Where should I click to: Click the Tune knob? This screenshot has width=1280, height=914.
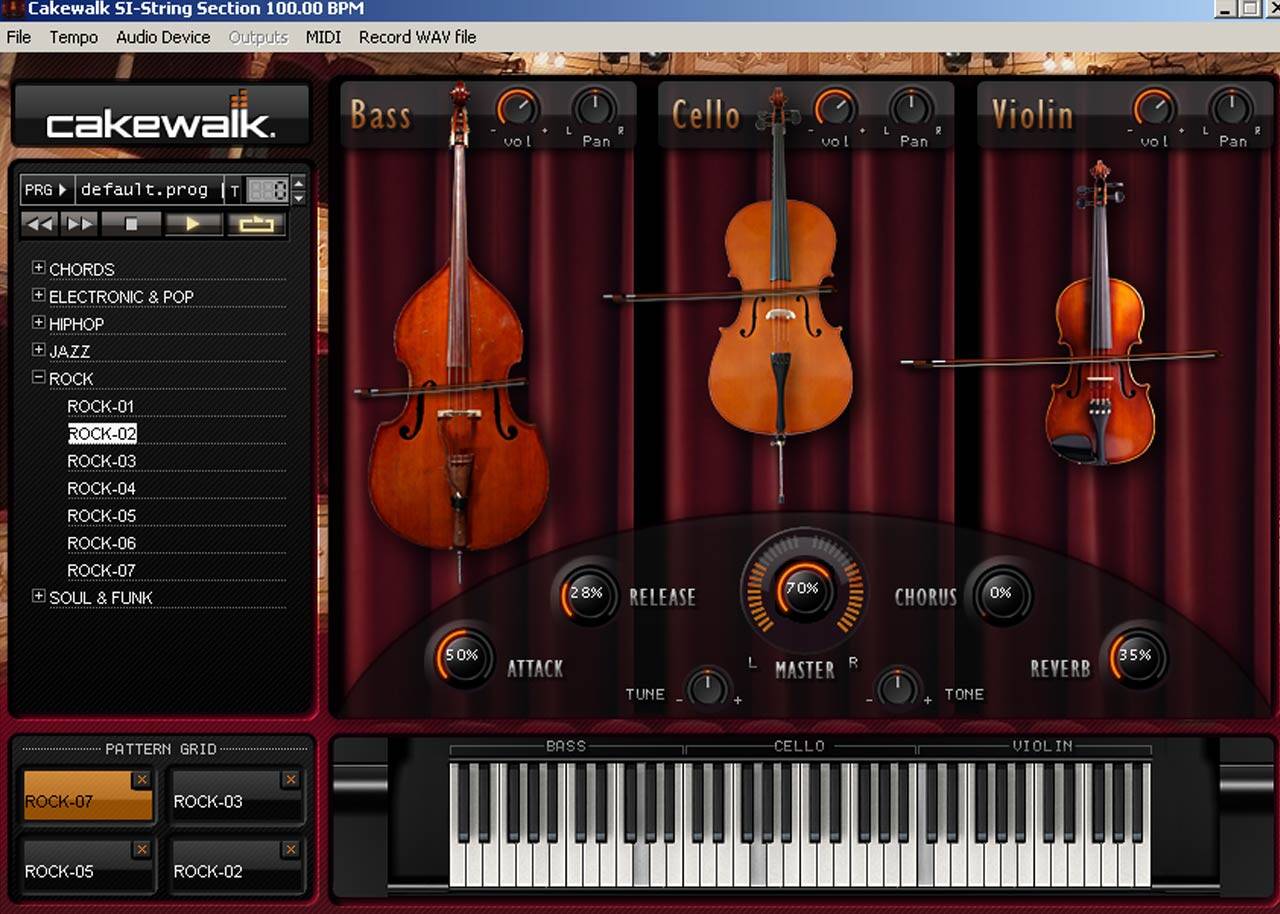(708, 686)
